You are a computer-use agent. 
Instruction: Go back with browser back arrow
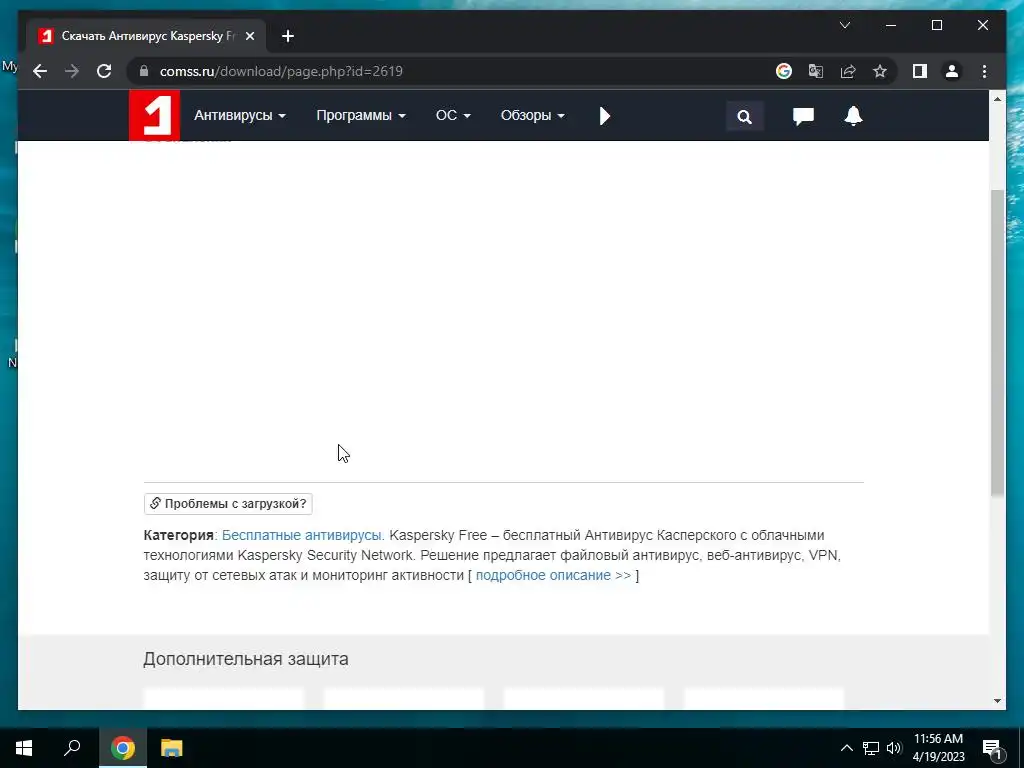(40, 71)
